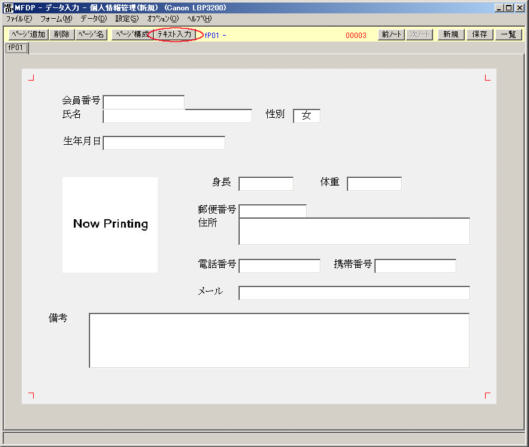Click the 氏名 name field
The height and width of the screenshot is (447, 529).
click(x=177, y=116)
